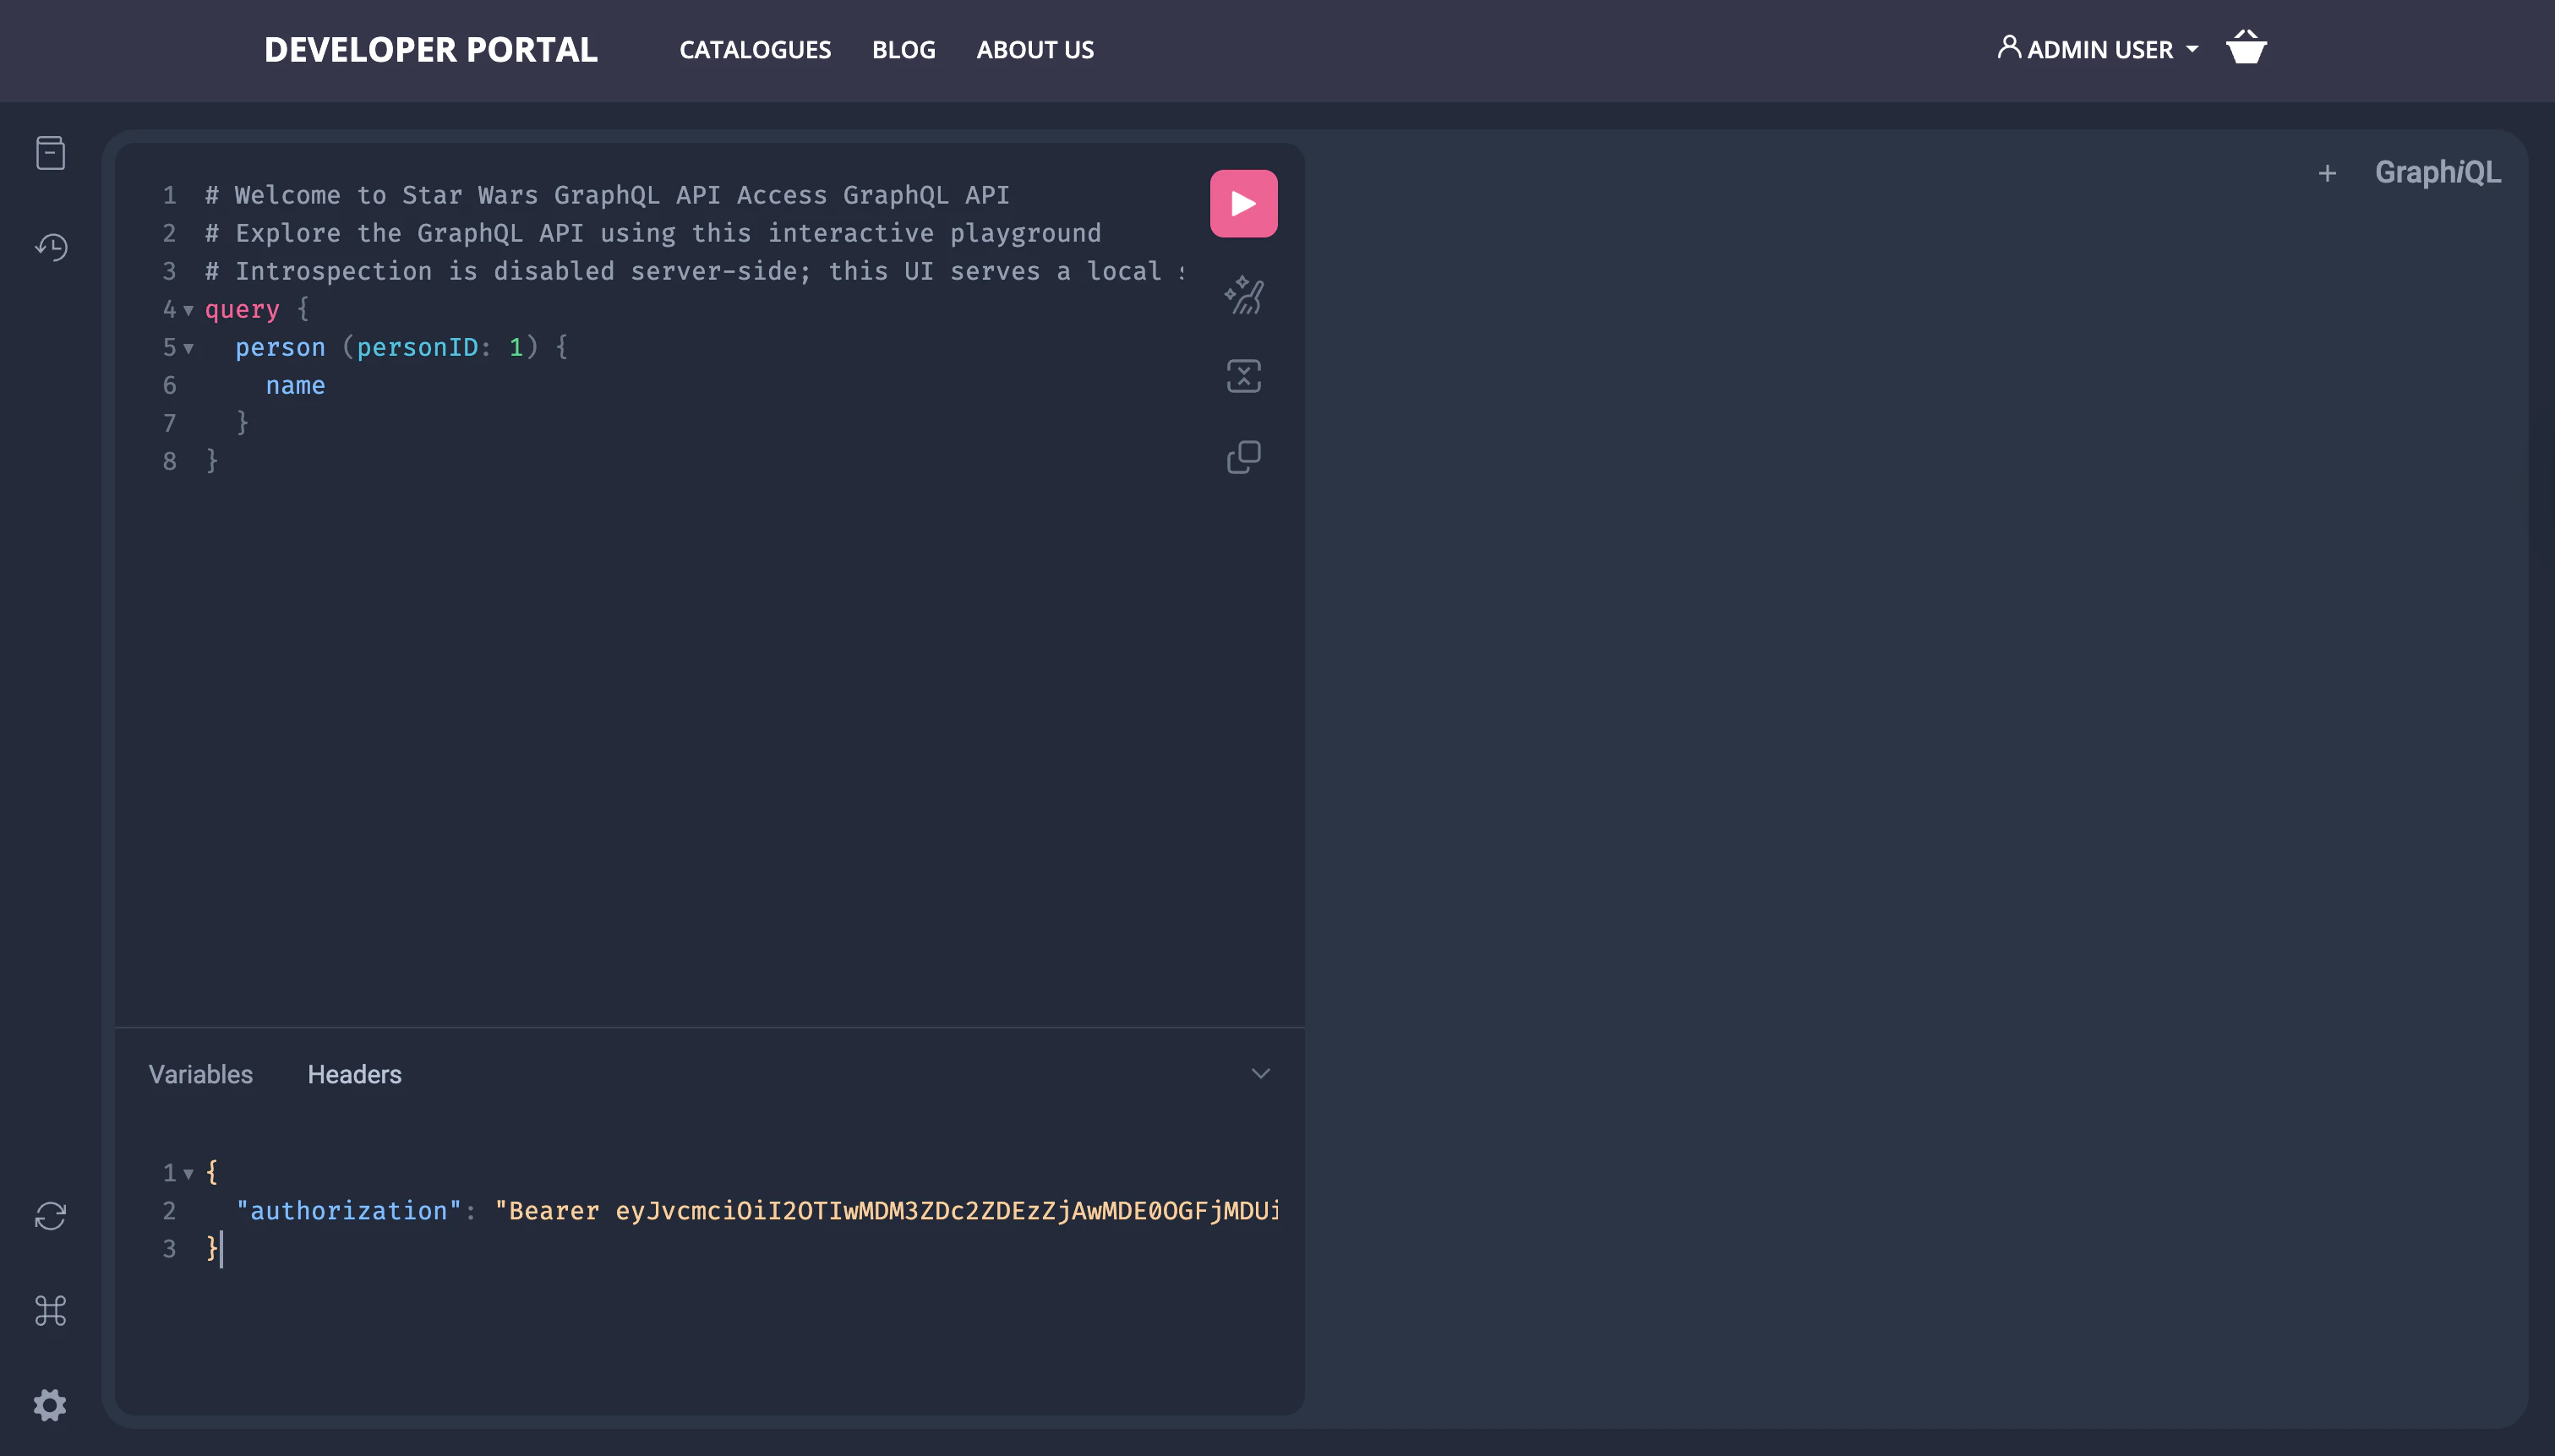The image size is (2555, 1456).
Task: Execute the person query with the play button
Action: (x=1243, y=202)
